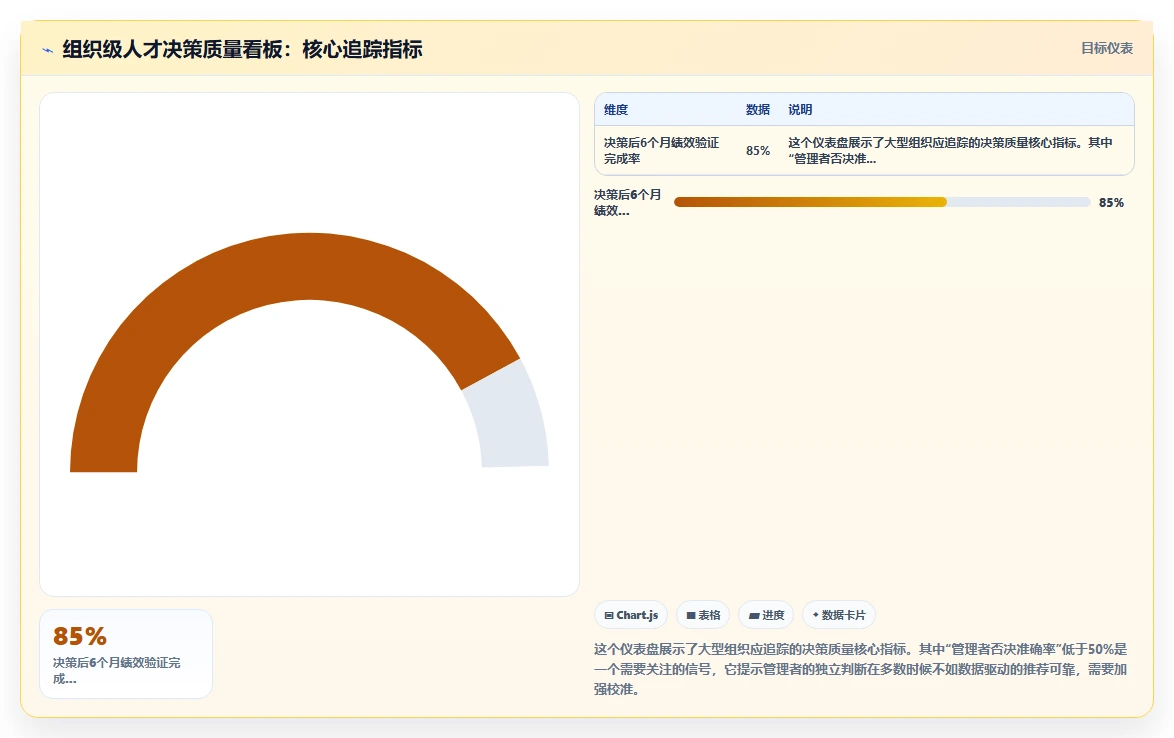Click the 进度 chip icon

[754, 615]
